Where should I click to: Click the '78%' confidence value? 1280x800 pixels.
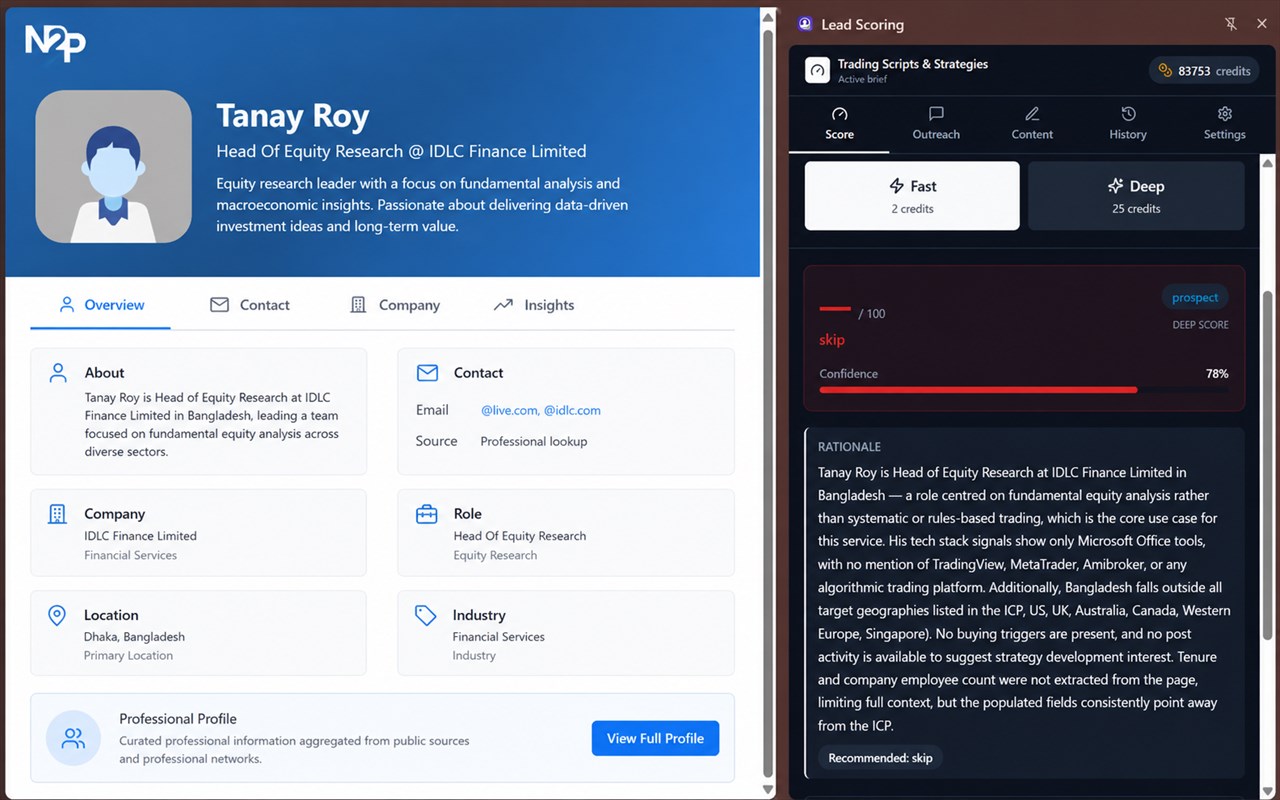(x=1217, y=374)
